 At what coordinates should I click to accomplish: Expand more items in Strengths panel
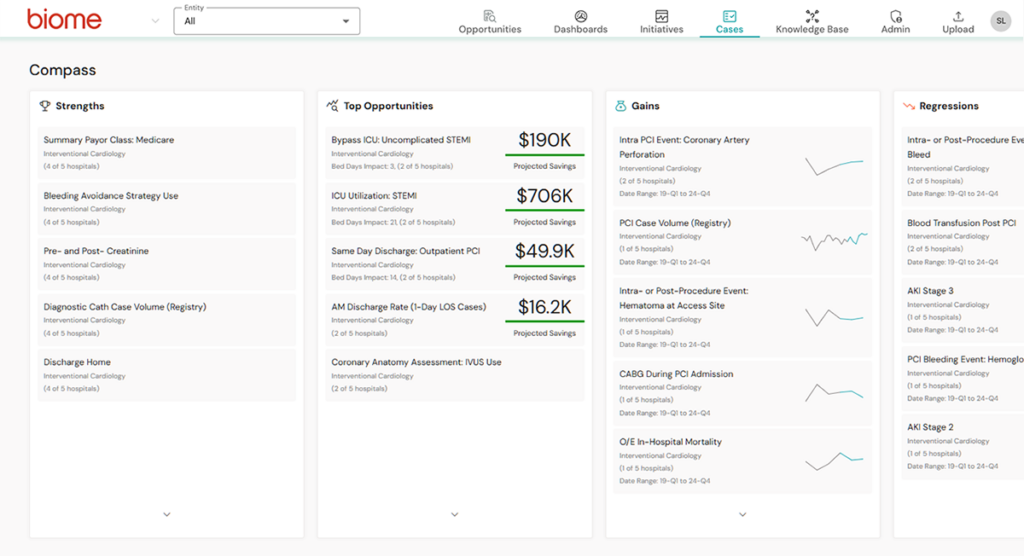point(167,515)
